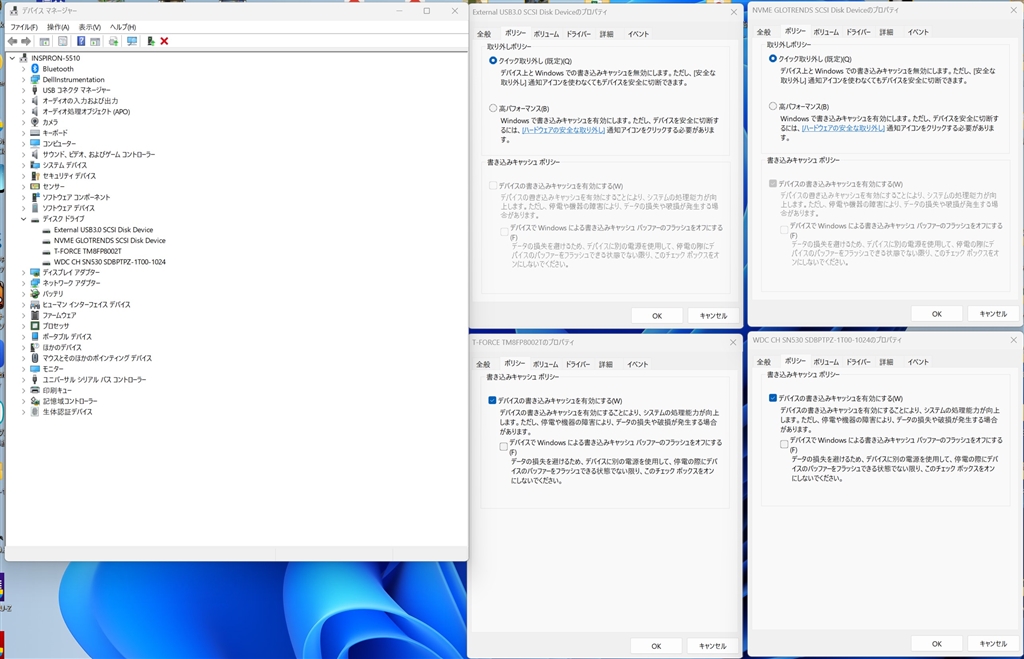This screenshot has width=1024, height=659.
Task: Toggle write caching checkbox in T-FORCE properties
Action: pyautogui.click(x=492, y=400)
